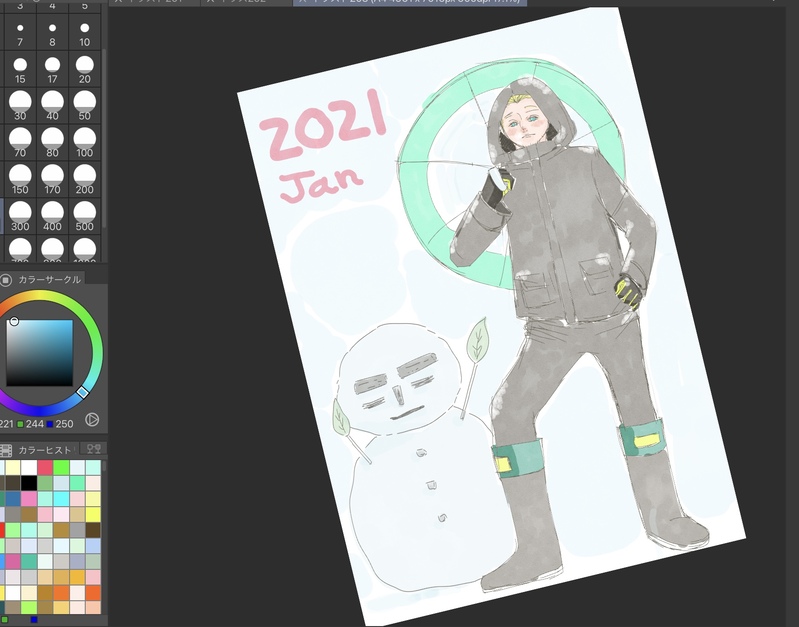
Task: Switch brush size to 150
Action: pyautogui.click(x=20, y=179)
